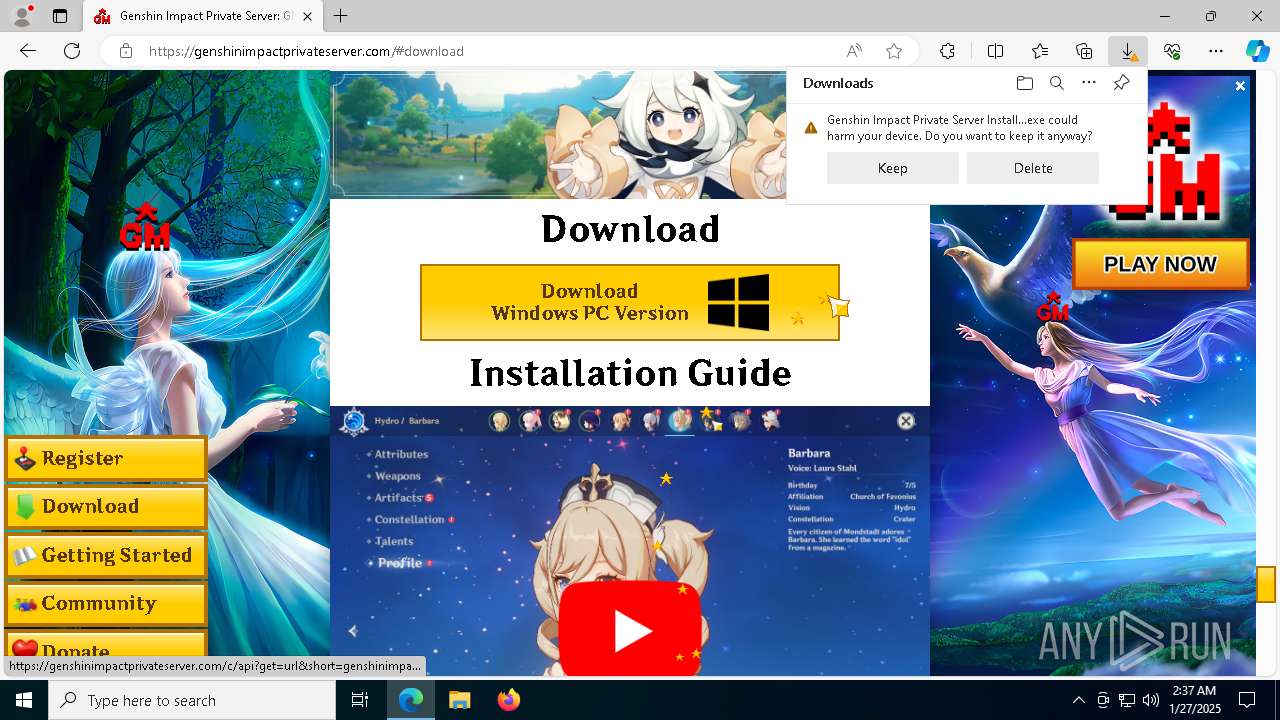Image resolution: width=1280 pixels, height=720 pixels.
Task: Add this page to favorites
Action: pyautogui.click(x=894, y=51)
